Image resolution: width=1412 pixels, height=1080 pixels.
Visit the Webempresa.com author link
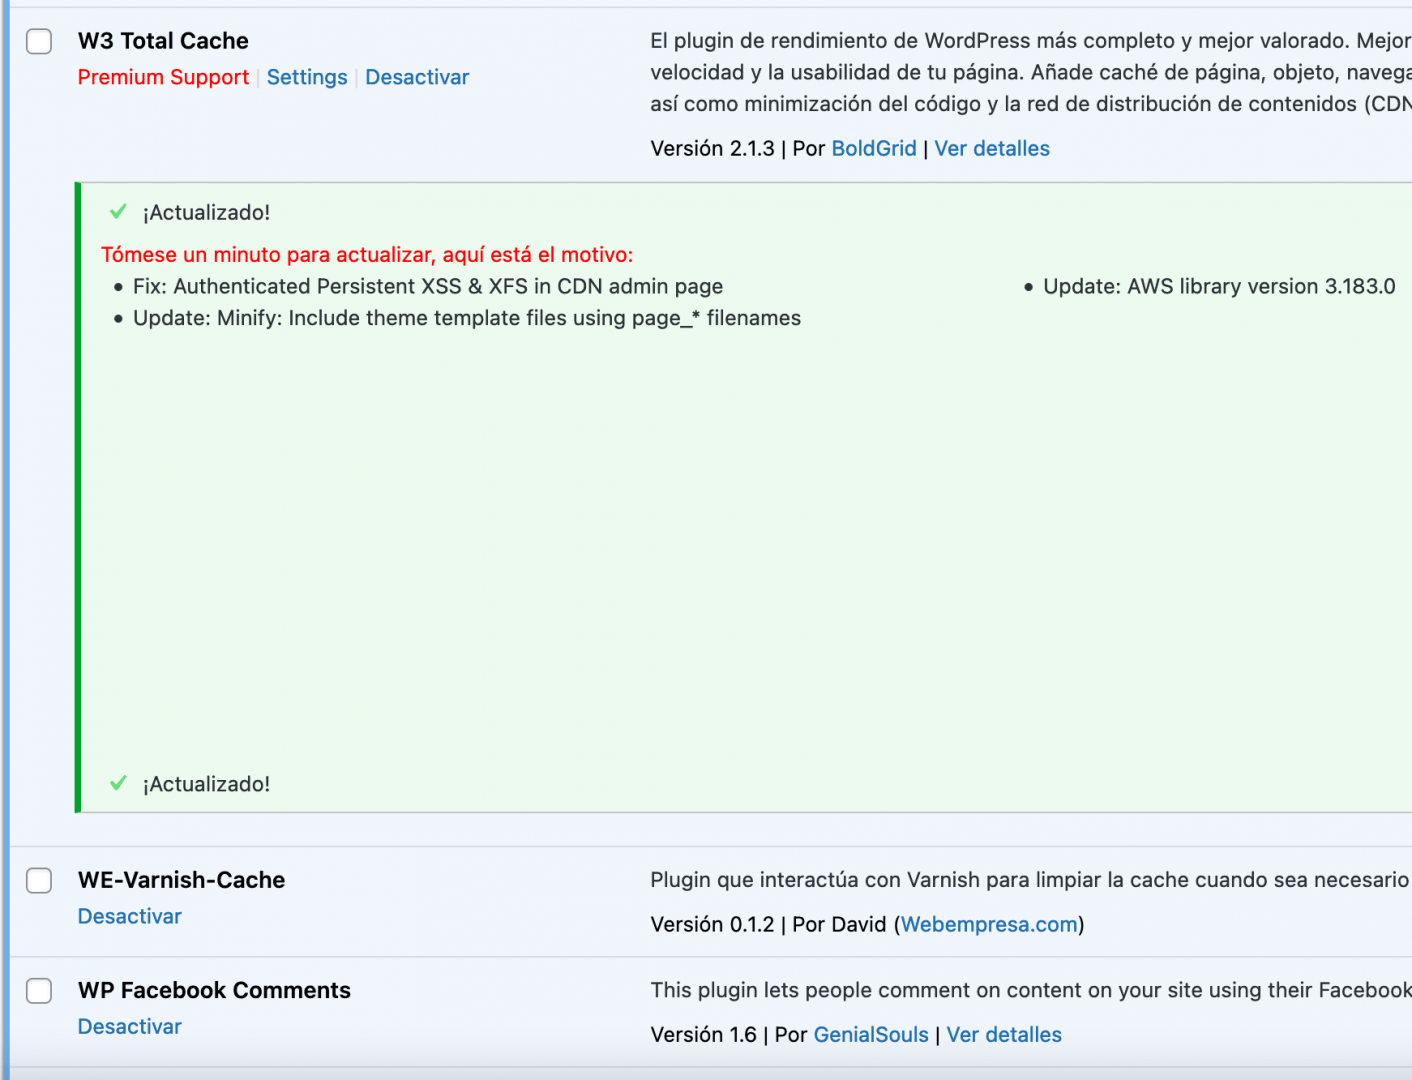[x=989, y=924]
